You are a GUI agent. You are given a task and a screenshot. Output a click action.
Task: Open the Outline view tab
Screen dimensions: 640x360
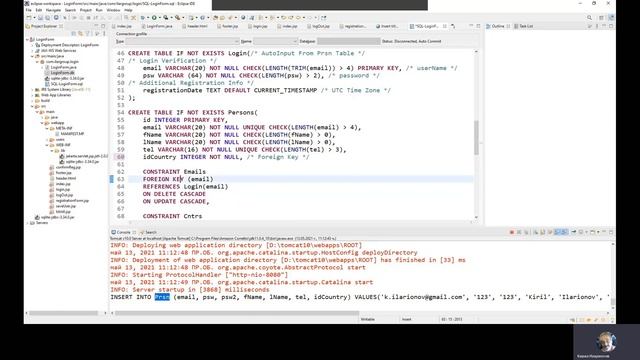(498, 26)
